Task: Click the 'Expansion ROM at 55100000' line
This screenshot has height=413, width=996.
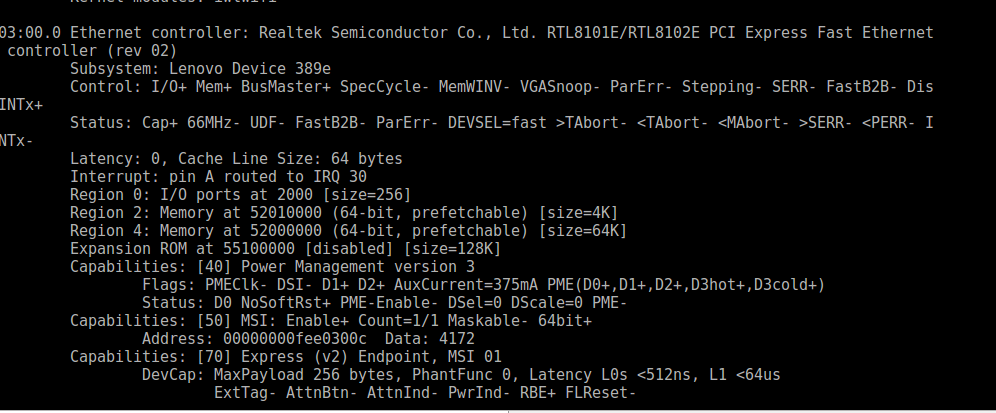Action: [185, 249]
